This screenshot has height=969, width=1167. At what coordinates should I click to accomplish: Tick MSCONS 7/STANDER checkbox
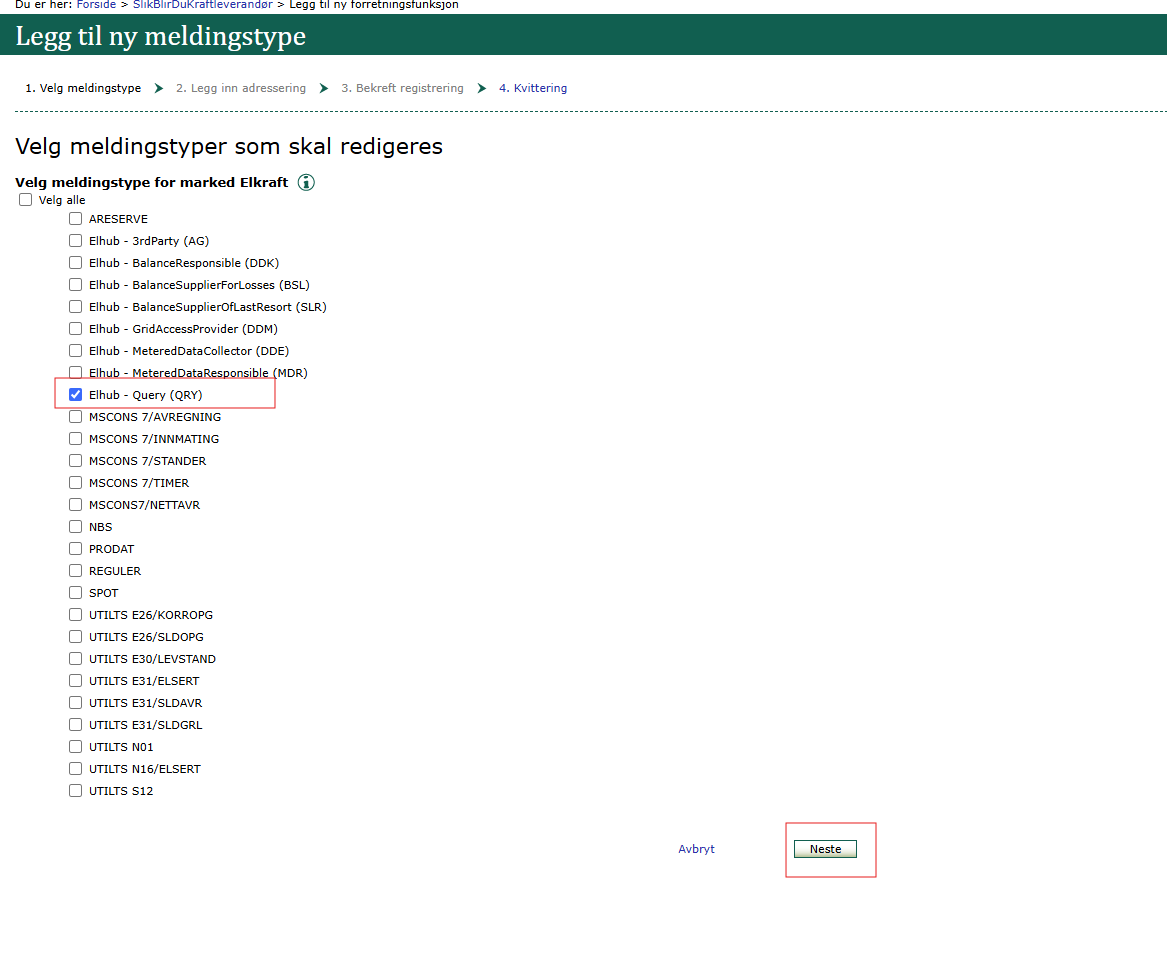pos(75,461)
